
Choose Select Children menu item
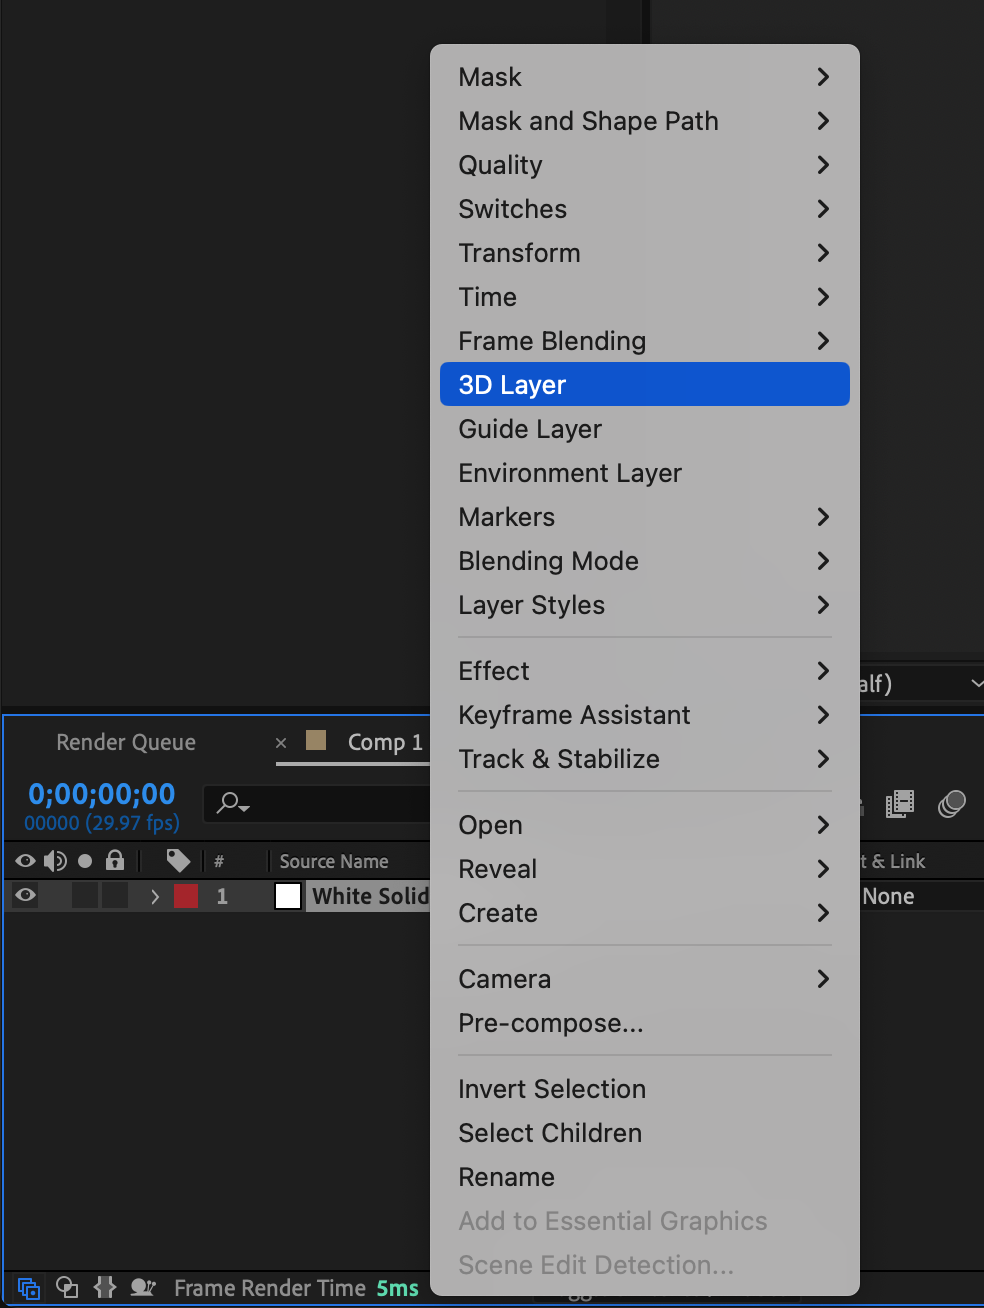pyautogui.click(x=645, y=1133)
